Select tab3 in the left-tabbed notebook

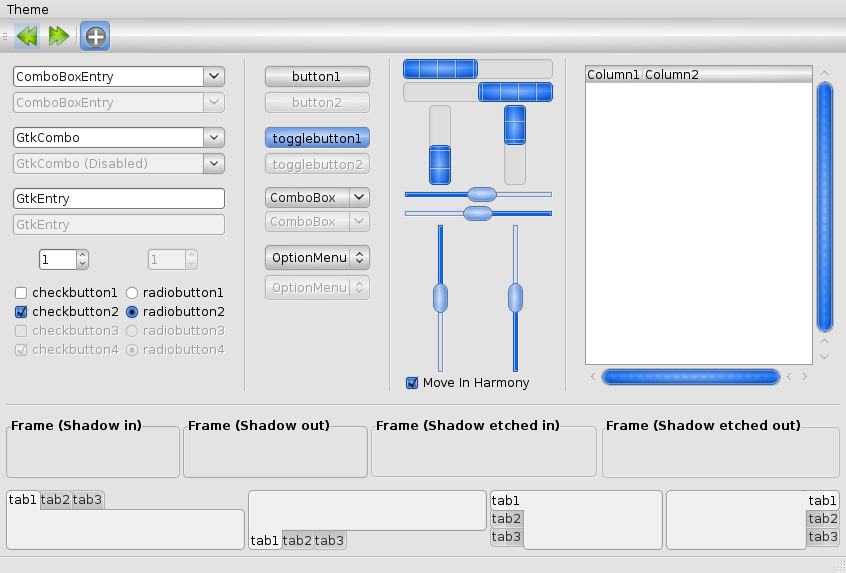(506, 537)
